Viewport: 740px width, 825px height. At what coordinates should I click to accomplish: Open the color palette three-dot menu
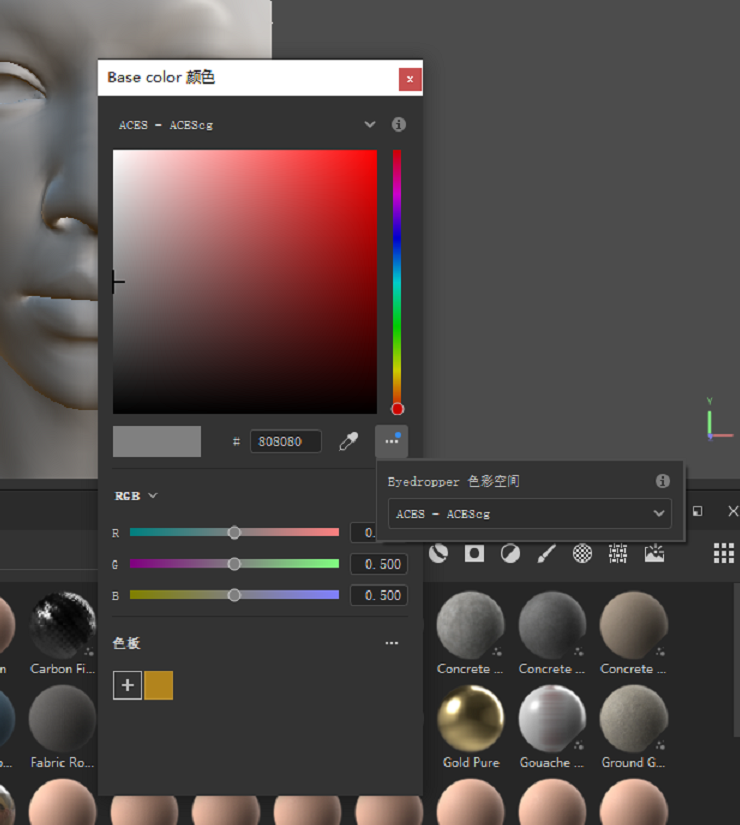(x=391, y=643)
